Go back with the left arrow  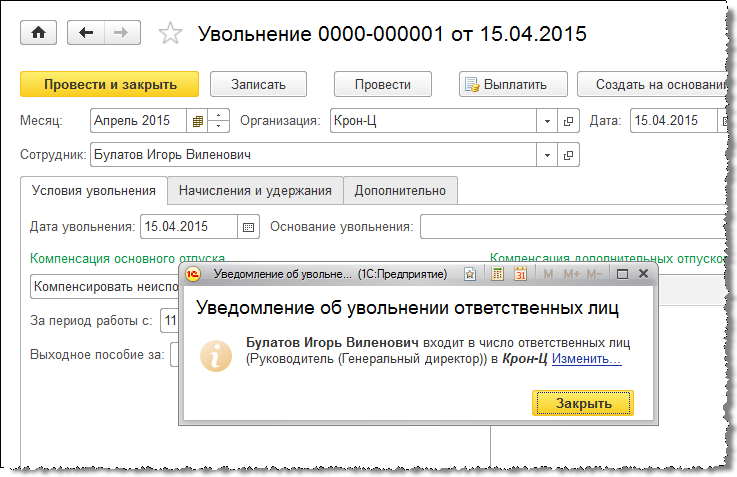86,33
